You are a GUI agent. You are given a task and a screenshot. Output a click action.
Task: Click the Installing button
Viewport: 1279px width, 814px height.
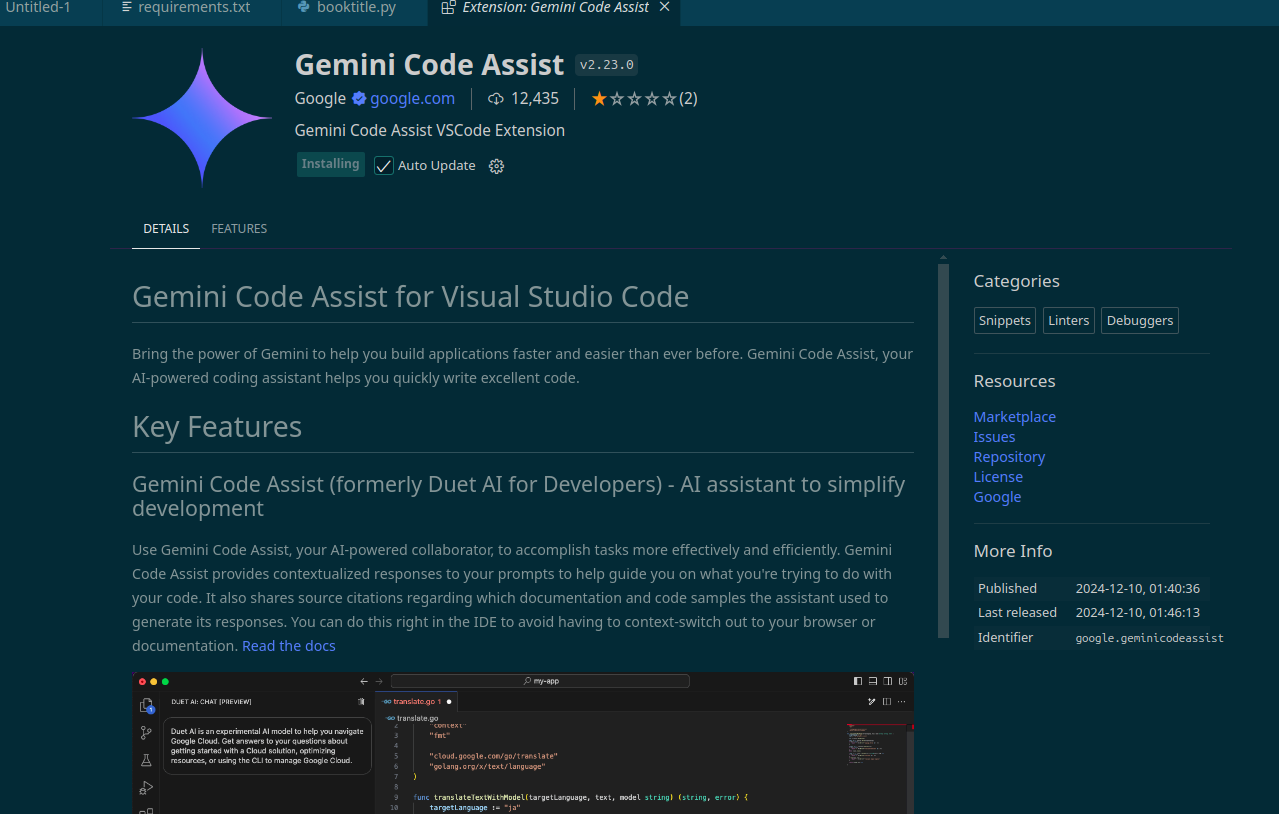coord(330,164)
